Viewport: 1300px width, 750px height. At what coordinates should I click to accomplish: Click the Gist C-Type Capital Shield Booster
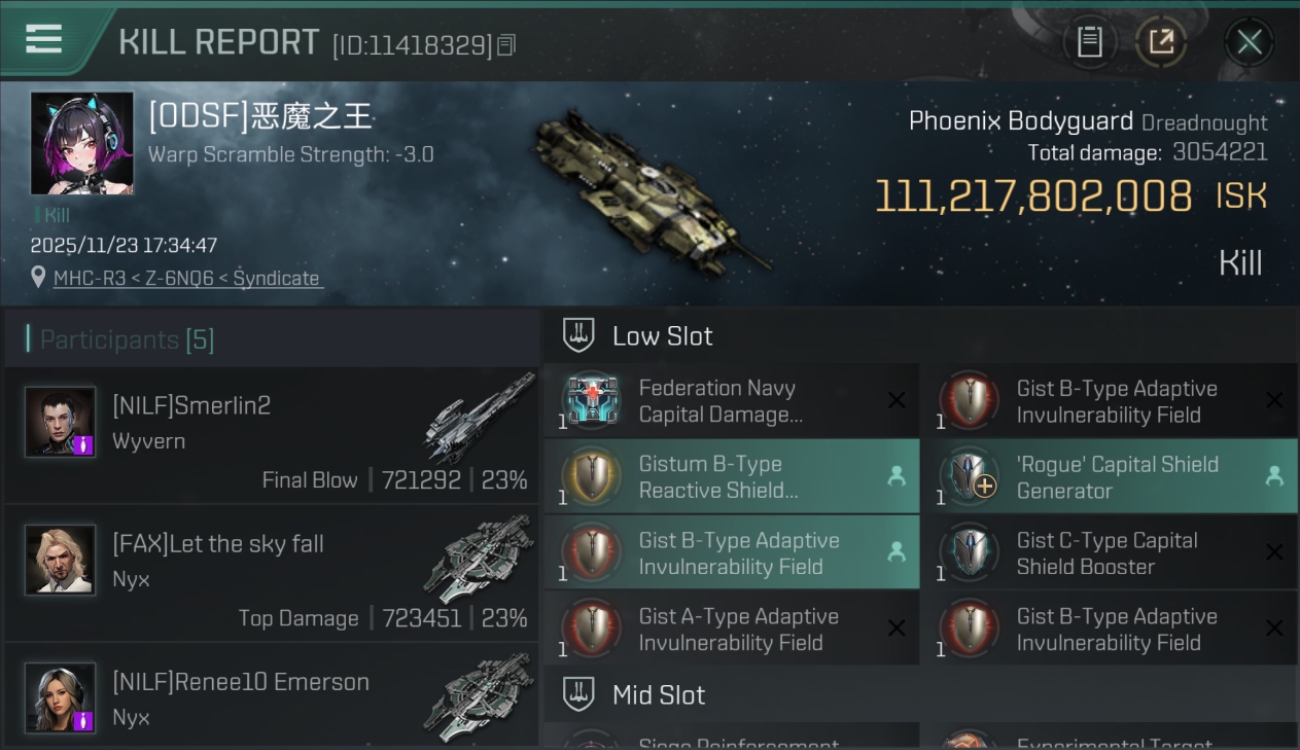[1109, 553]
